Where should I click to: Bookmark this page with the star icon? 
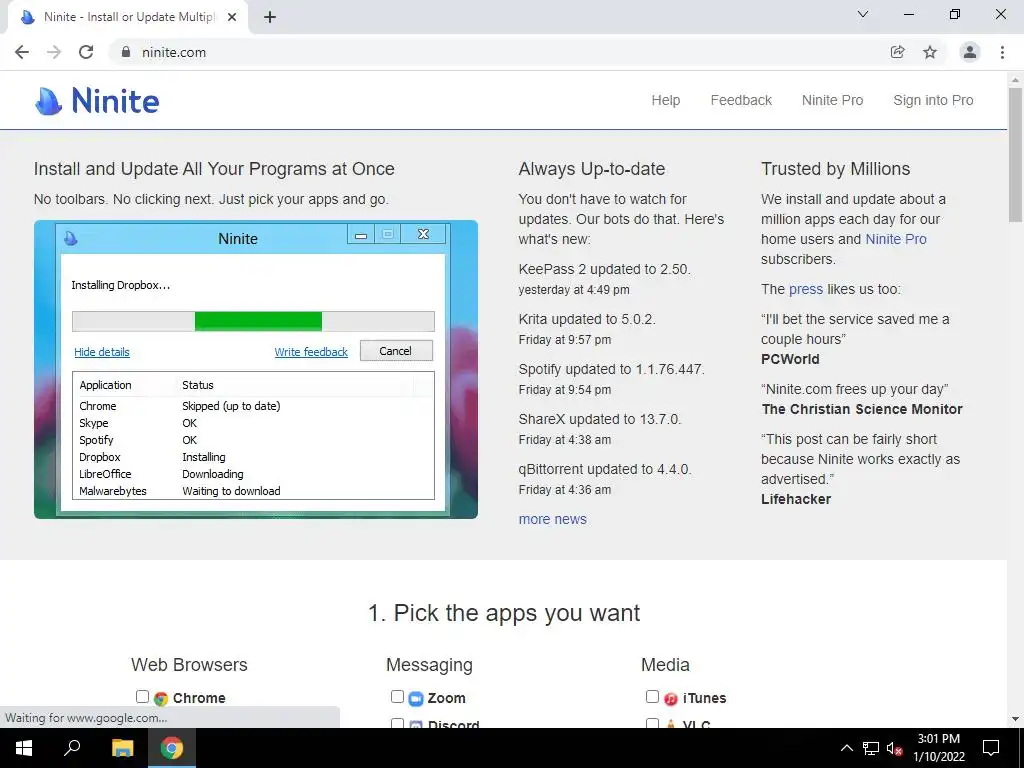point(930,52)
